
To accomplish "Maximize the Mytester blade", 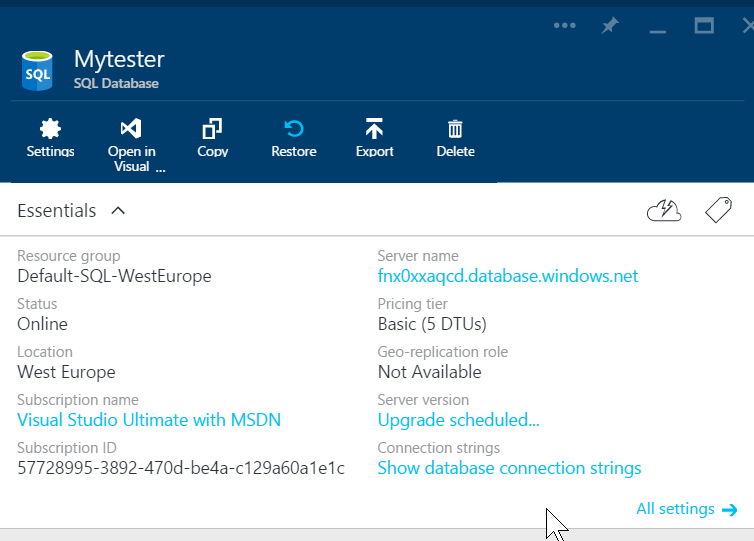I will click(x=704, y=26).
